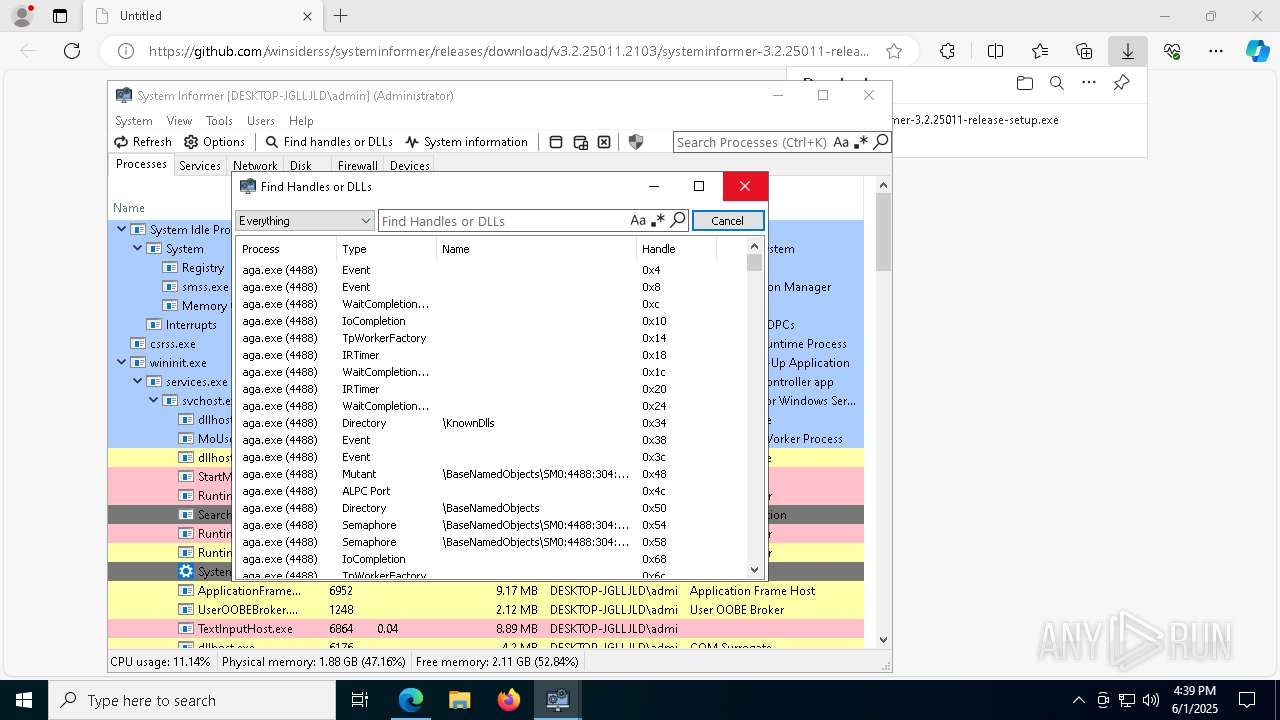Open the Tools menu
Viewport: 1280px width, 720px height.
219,120
